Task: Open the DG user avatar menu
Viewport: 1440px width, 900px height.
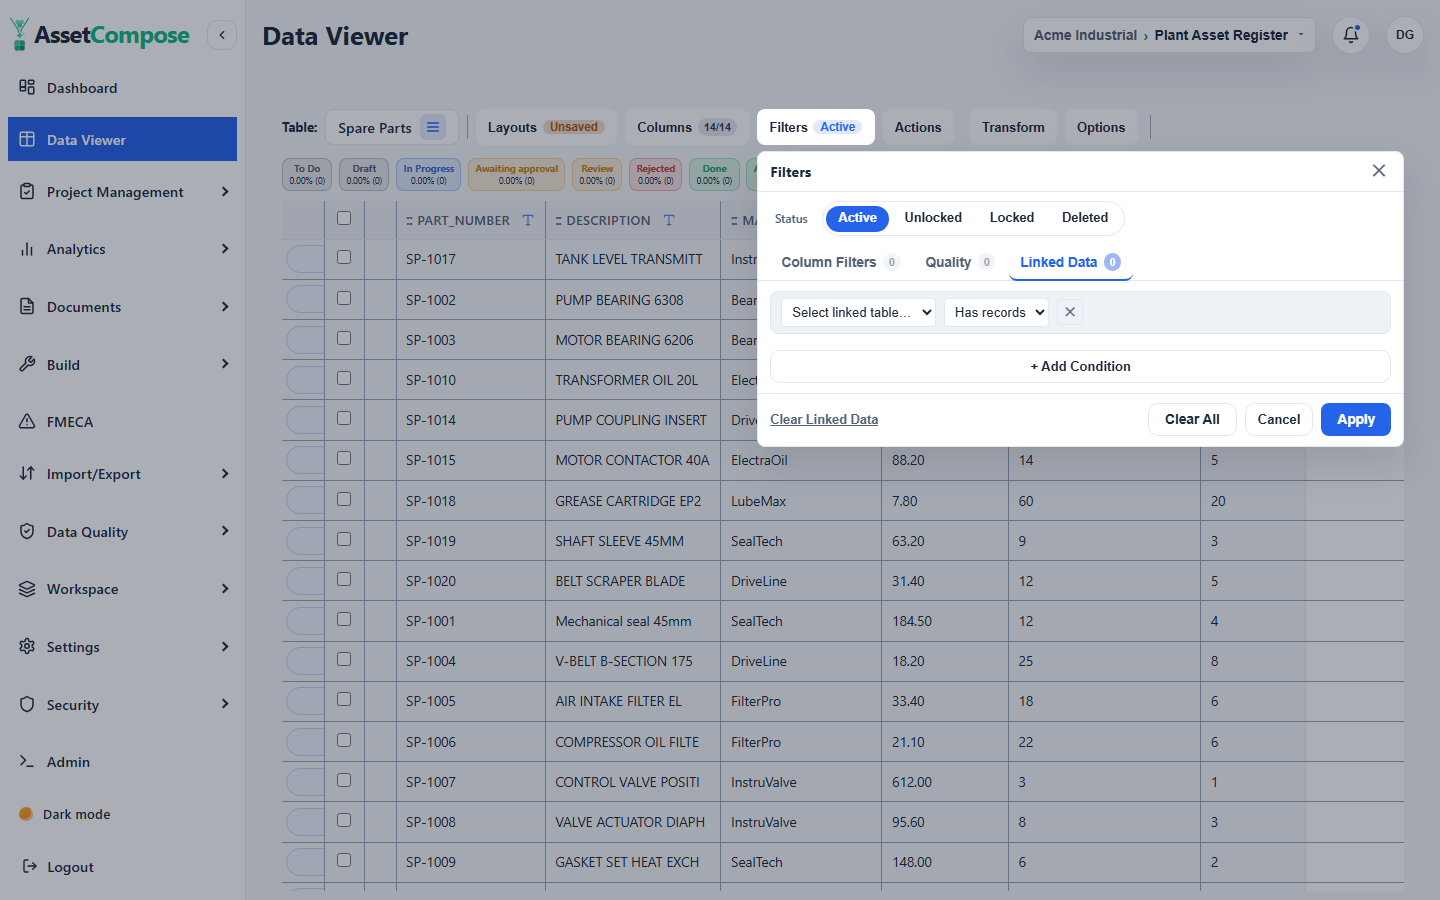Action: tap(1405, 35)
